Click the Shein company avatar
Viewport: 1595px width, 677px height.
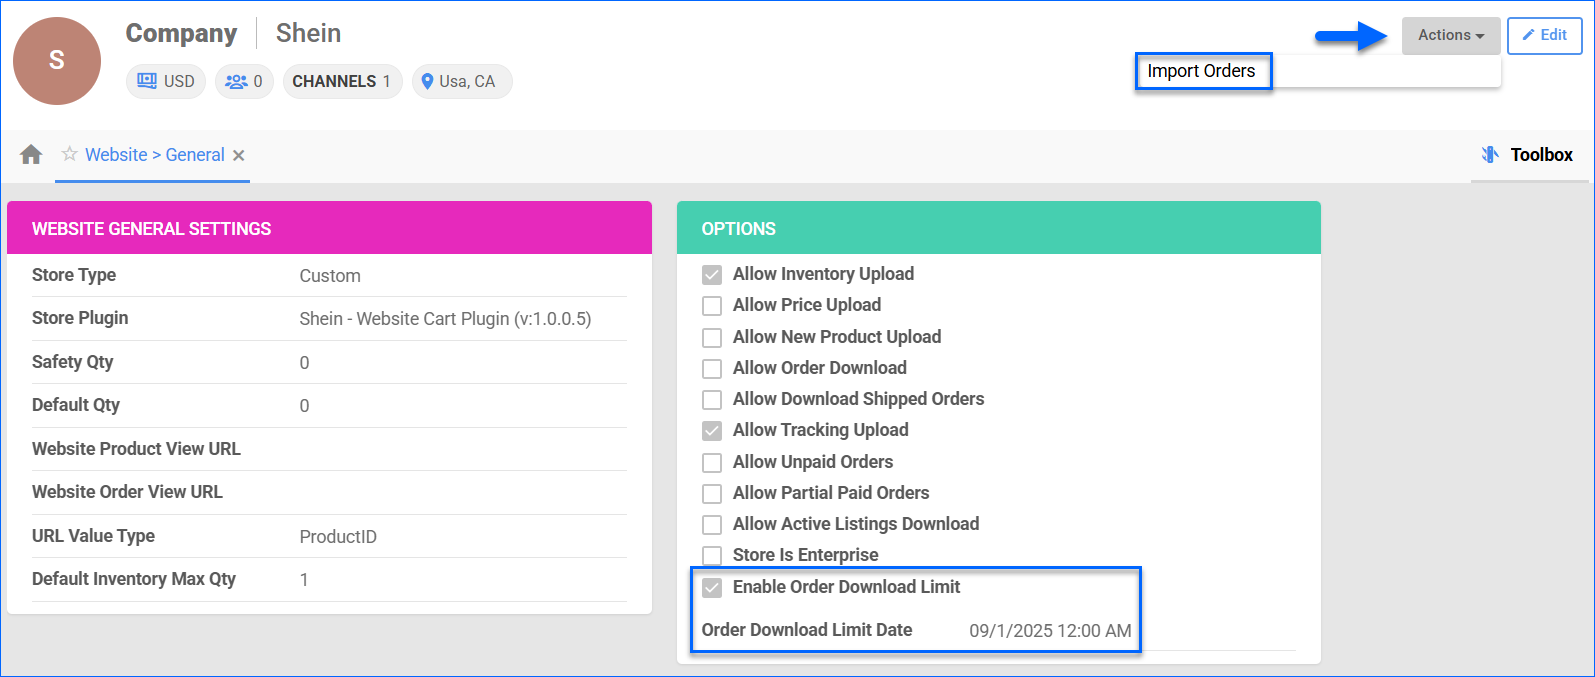point(57,61)
